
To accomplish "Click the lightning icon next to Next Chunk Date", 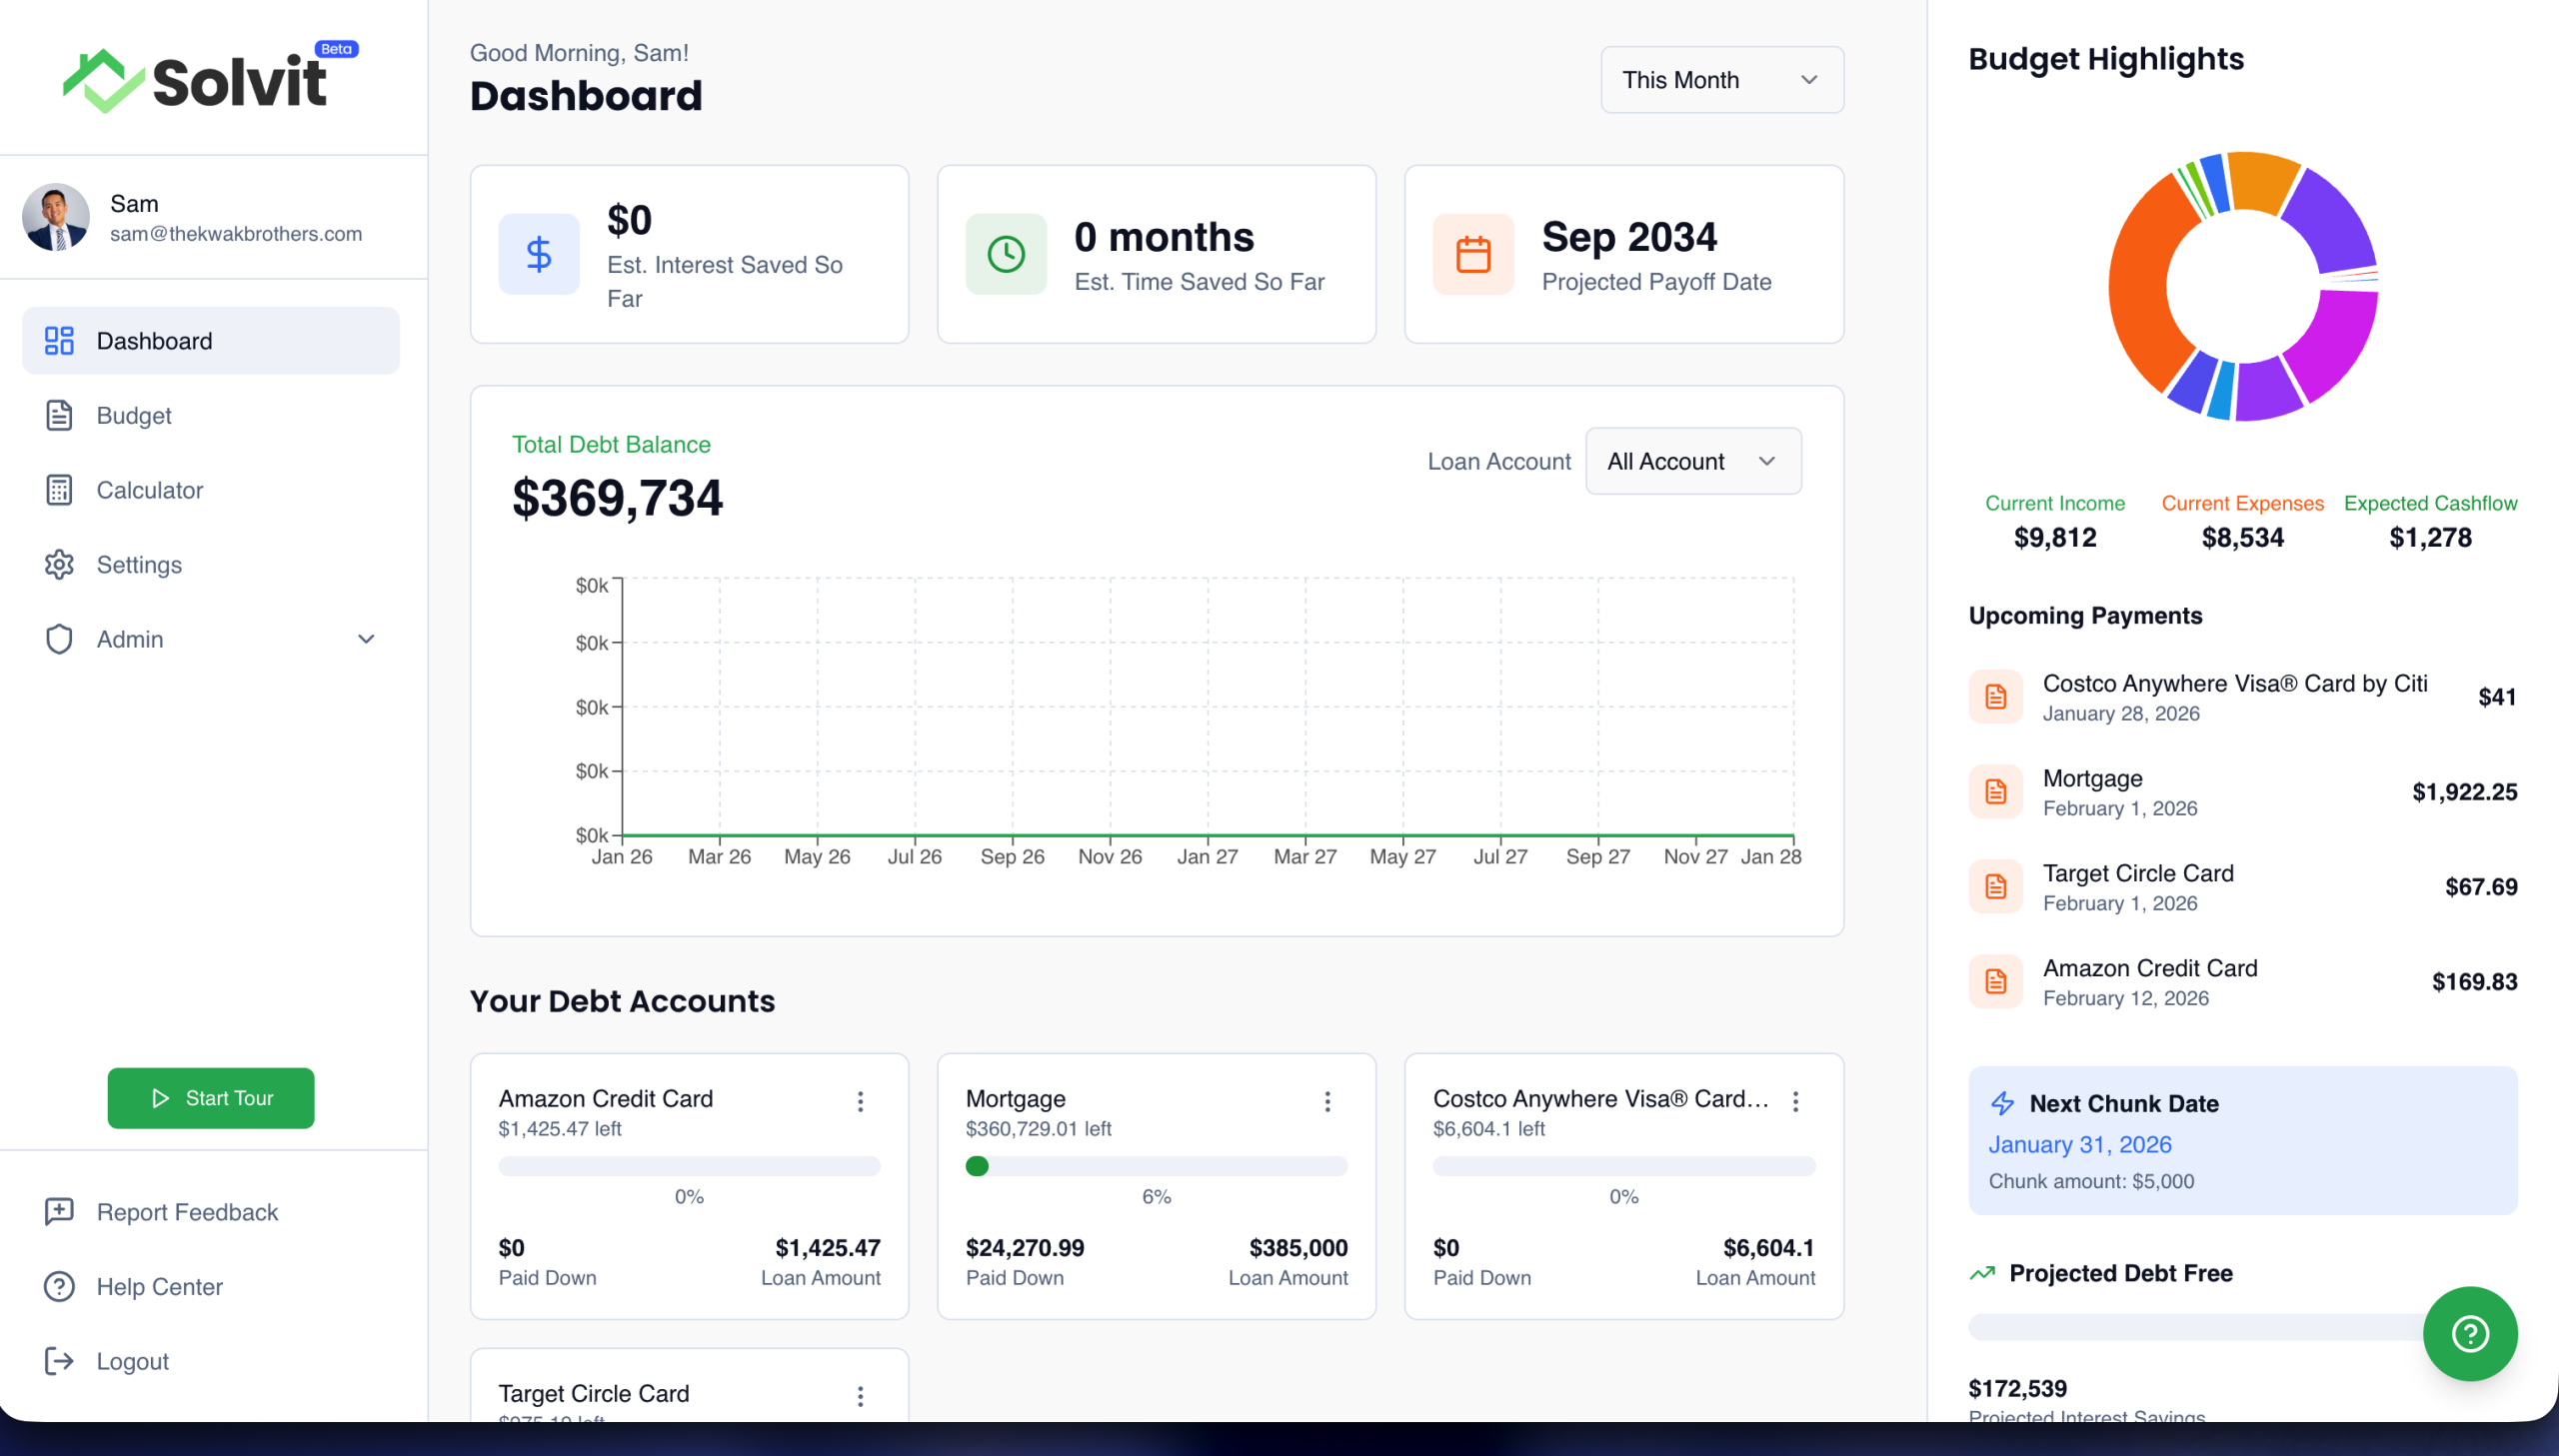I will click(x=2003, y=1104).
